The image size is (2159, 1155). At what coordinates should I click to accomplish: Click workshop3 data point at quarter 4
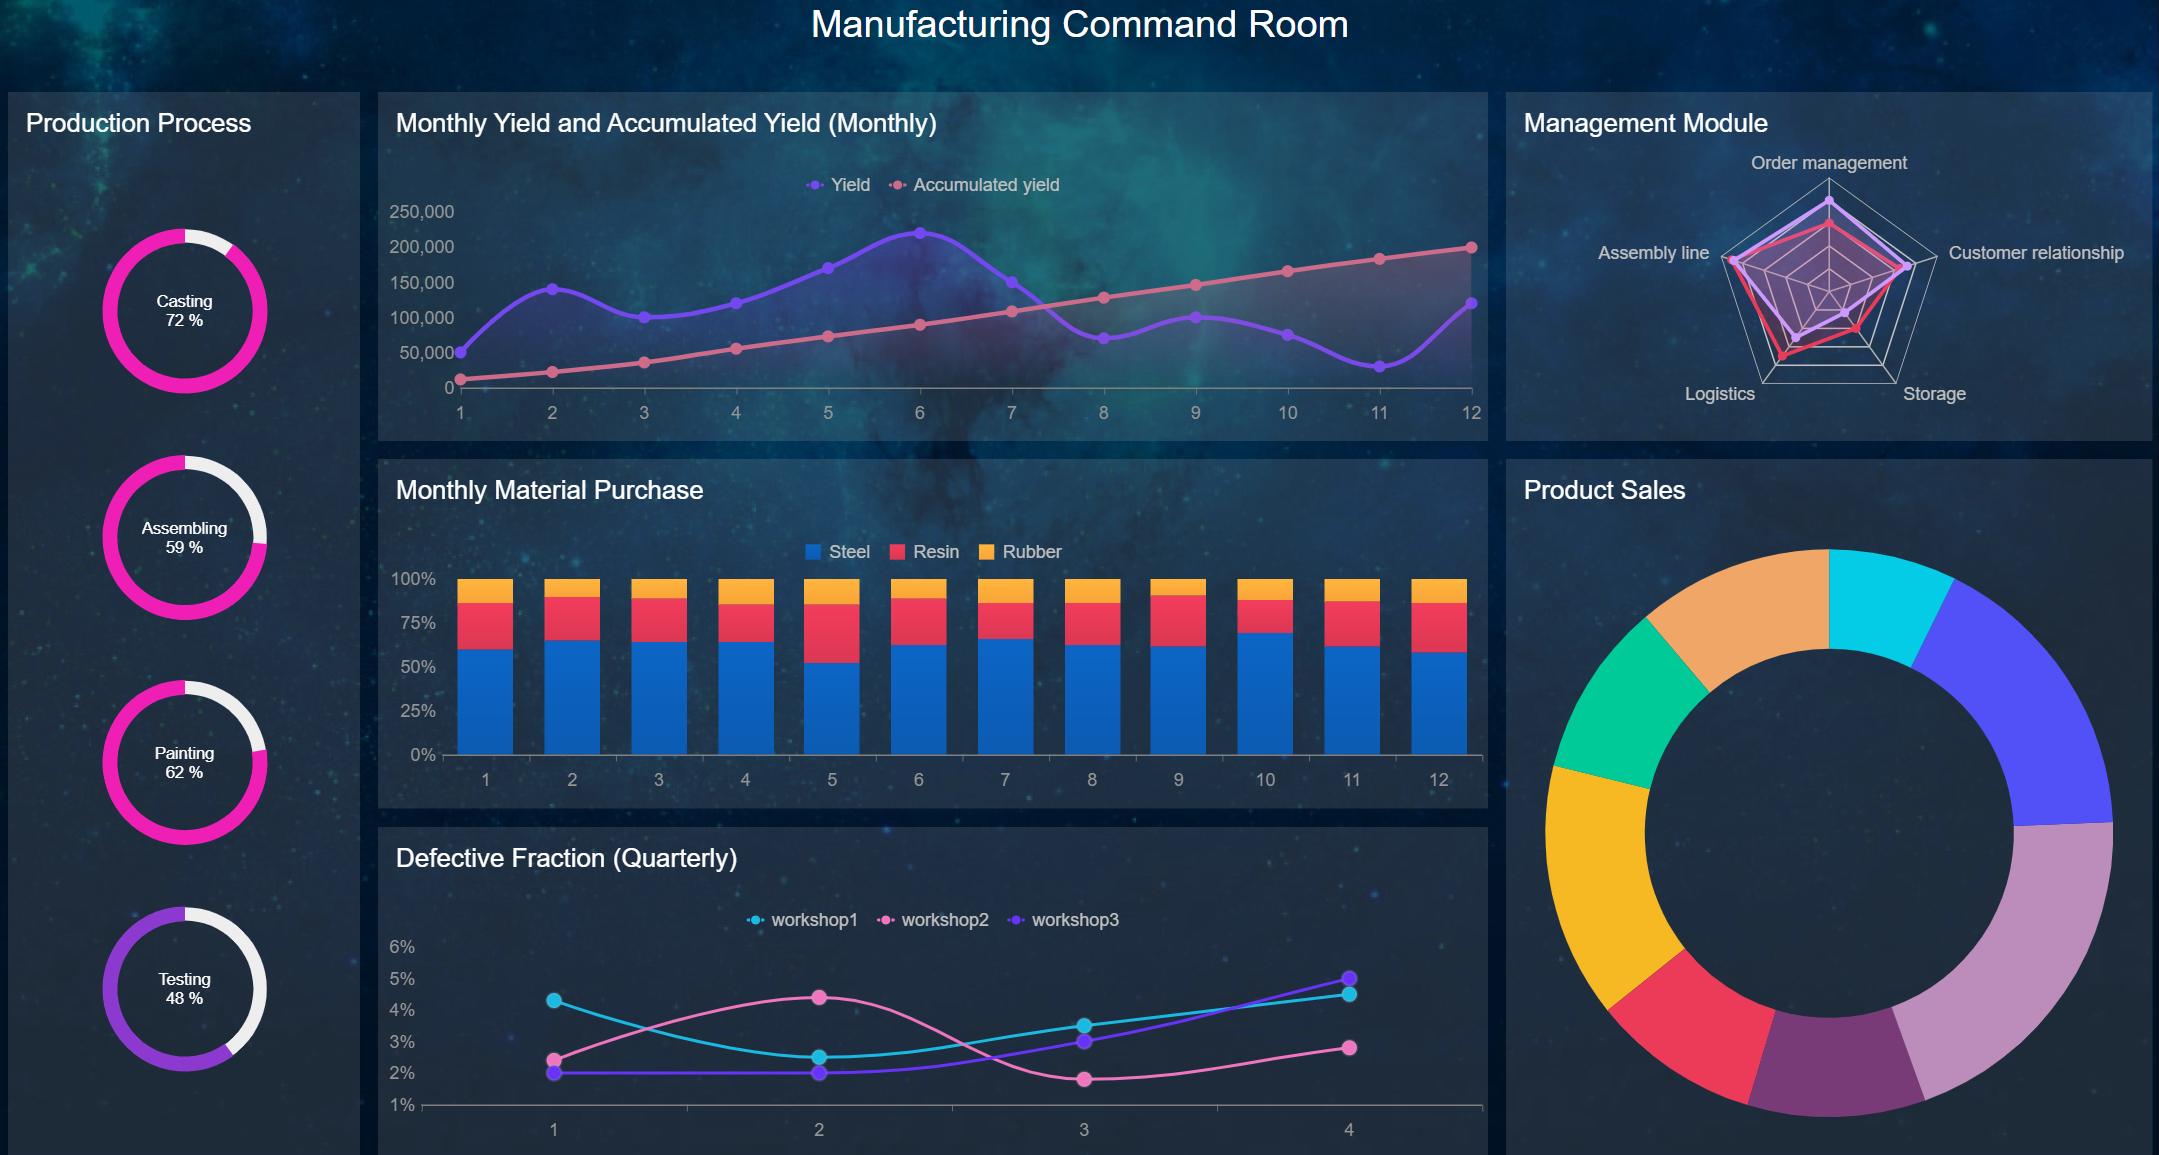(x=1348, y=979)
